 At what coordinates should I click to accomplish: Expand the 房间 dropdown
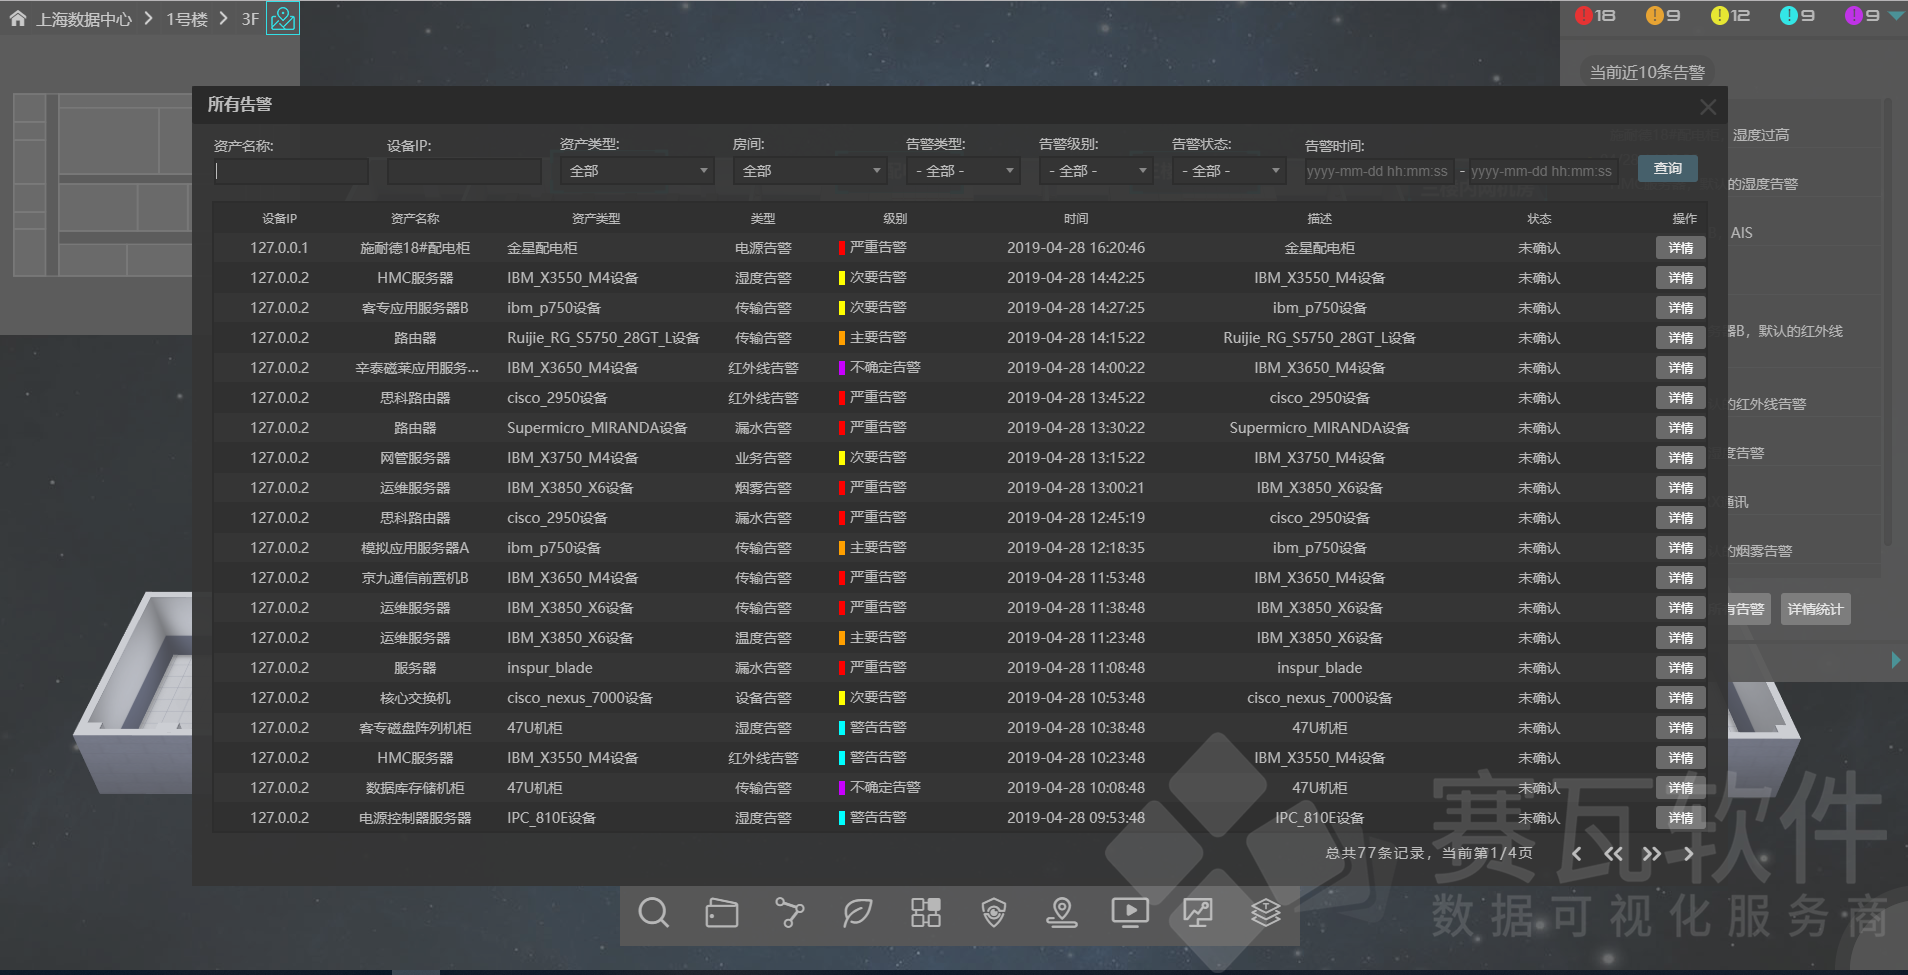tap(809, 170)
